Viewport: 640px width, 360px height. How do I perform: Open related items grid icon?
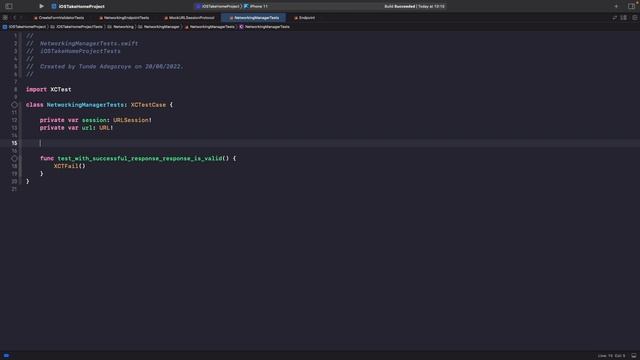pos(5,18)
